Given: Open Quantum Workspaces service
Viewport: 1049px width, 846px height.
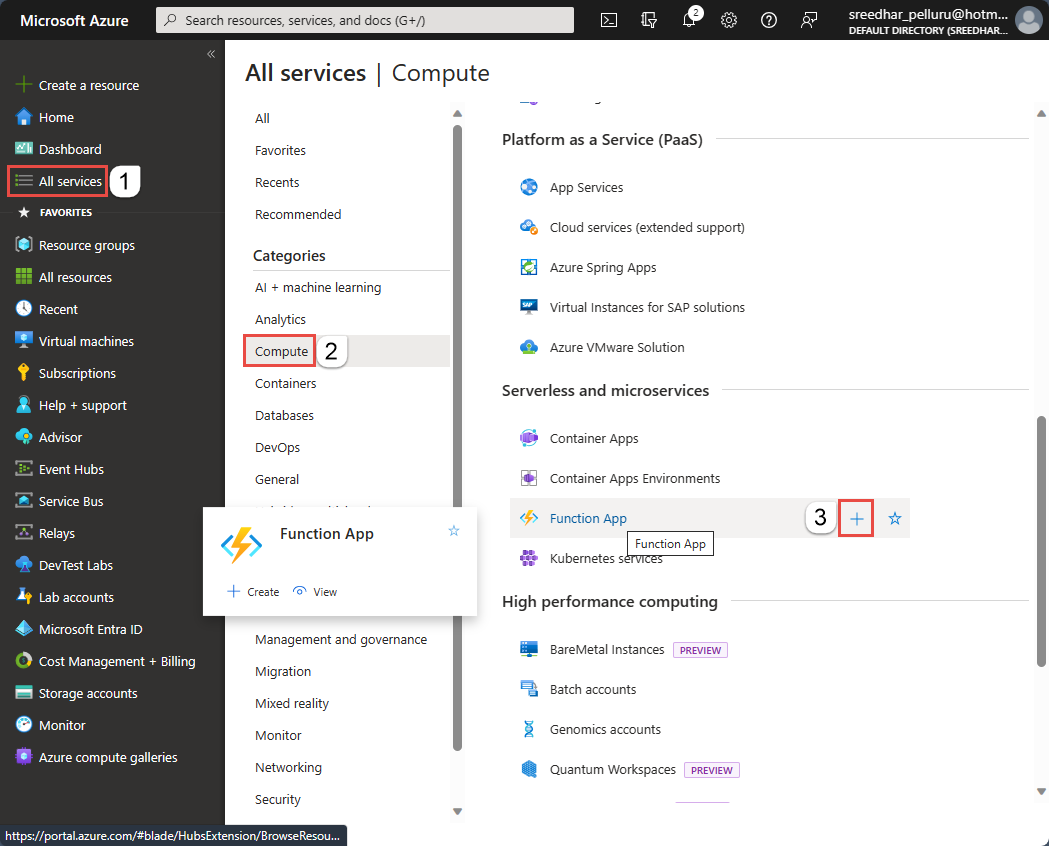Looking at the screenshot, I should coord(613,770).
